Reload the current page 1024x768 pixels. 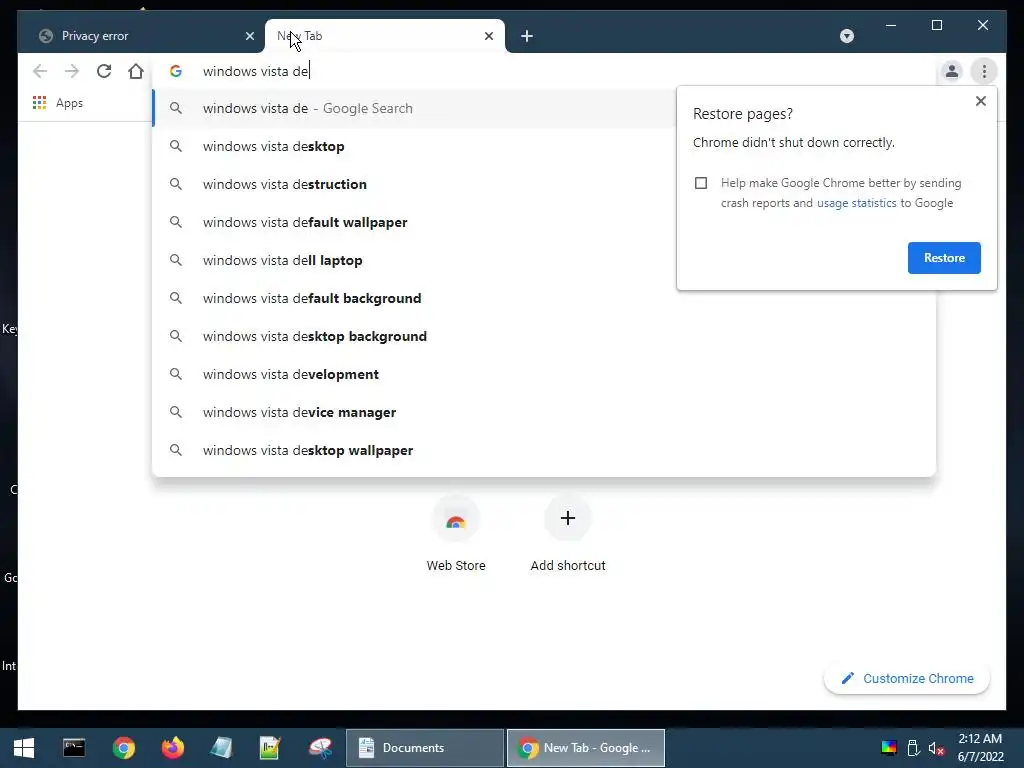tap(104, 71)
